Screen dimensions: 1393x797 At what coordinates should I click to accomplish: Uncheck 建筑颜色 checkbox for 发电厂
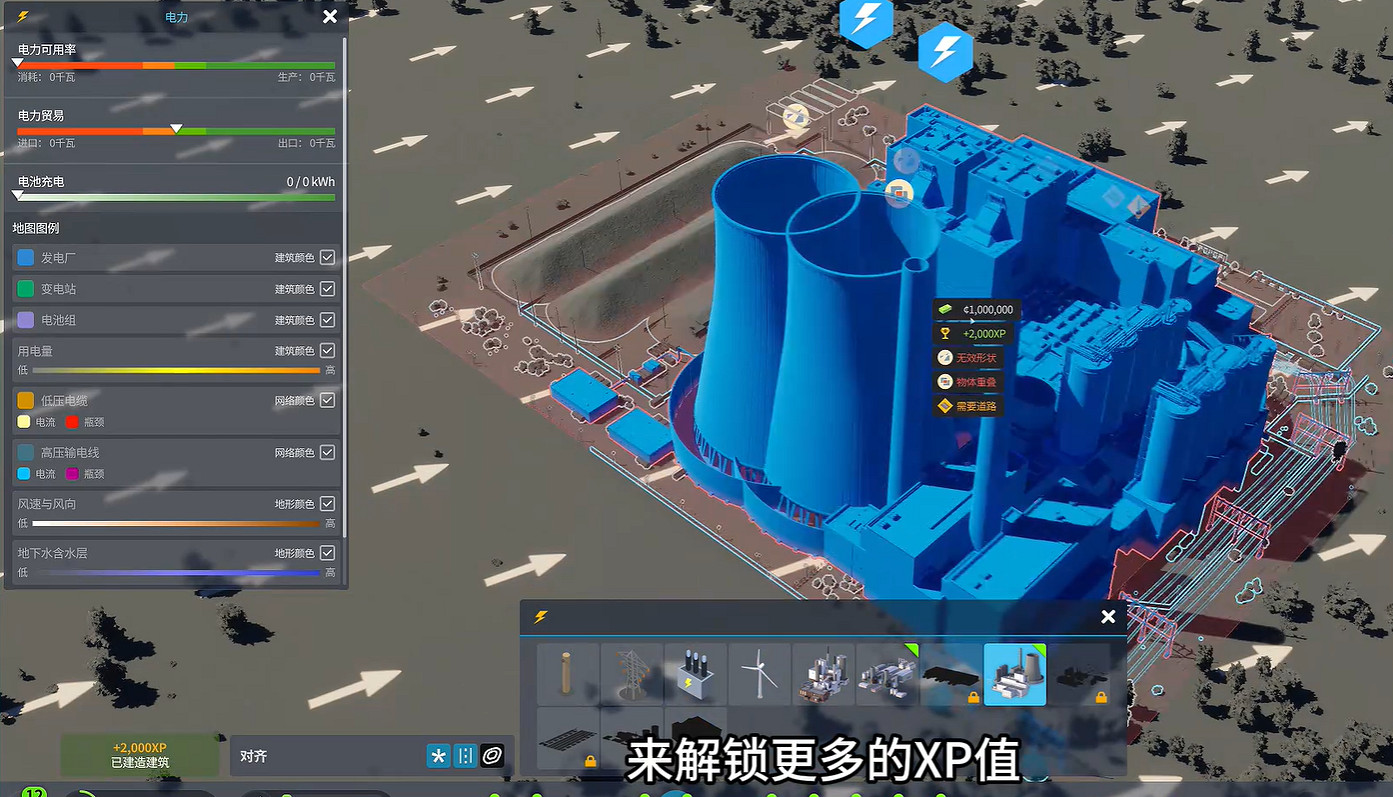pyautogui.click(x=327, y=258)
